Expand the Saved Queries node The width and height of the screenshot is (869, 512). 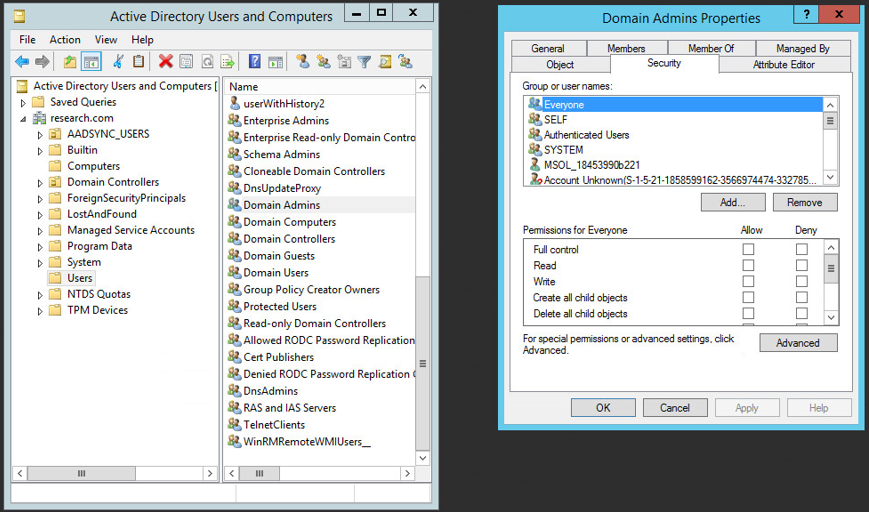click(x=23, y=103)
